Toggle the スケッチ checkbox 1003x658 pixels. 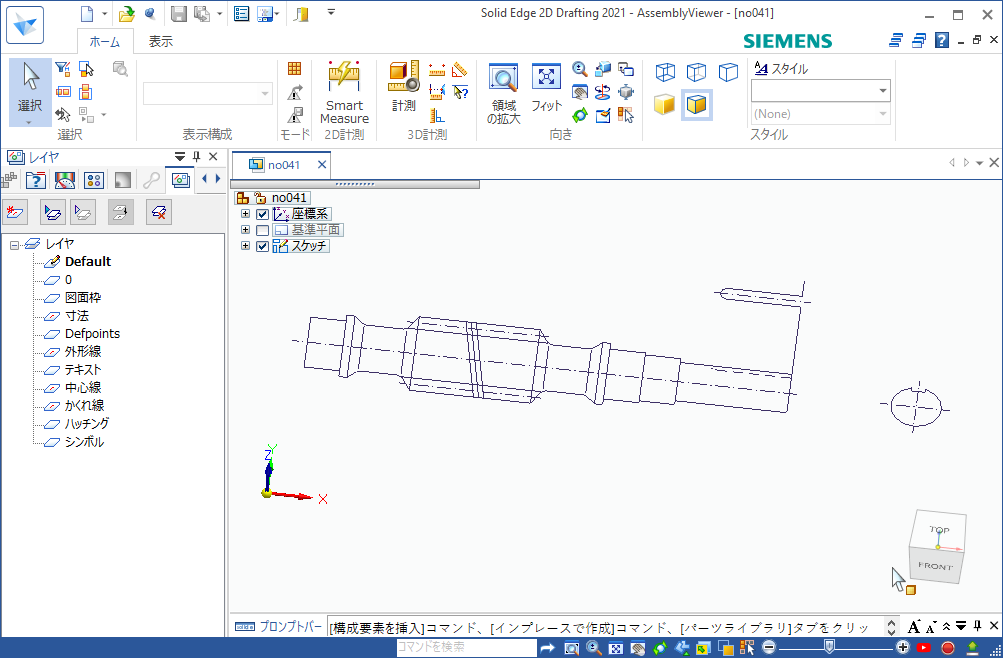pyautogui.click(x=262, y=246)
